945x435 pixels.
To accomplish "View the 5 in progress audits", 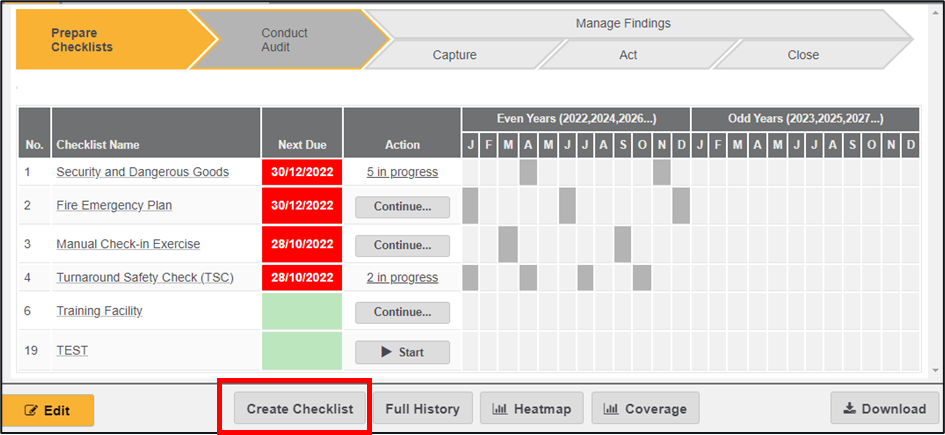I will (402, 172).
